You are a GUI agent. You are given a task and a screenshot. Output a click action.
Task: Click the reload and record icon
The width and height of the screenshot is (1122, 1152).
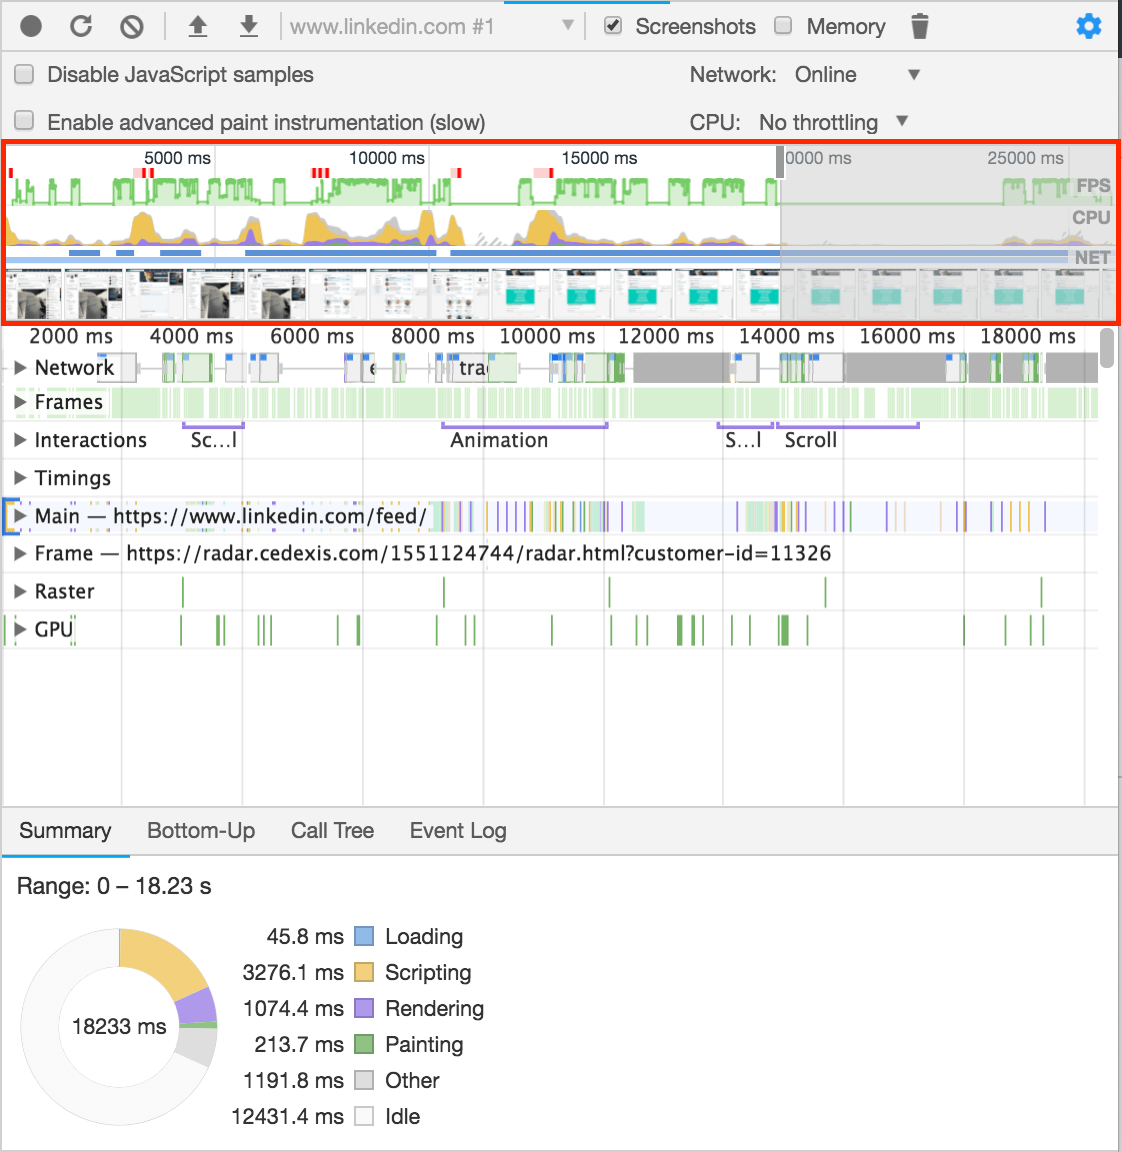click(81, 26)
